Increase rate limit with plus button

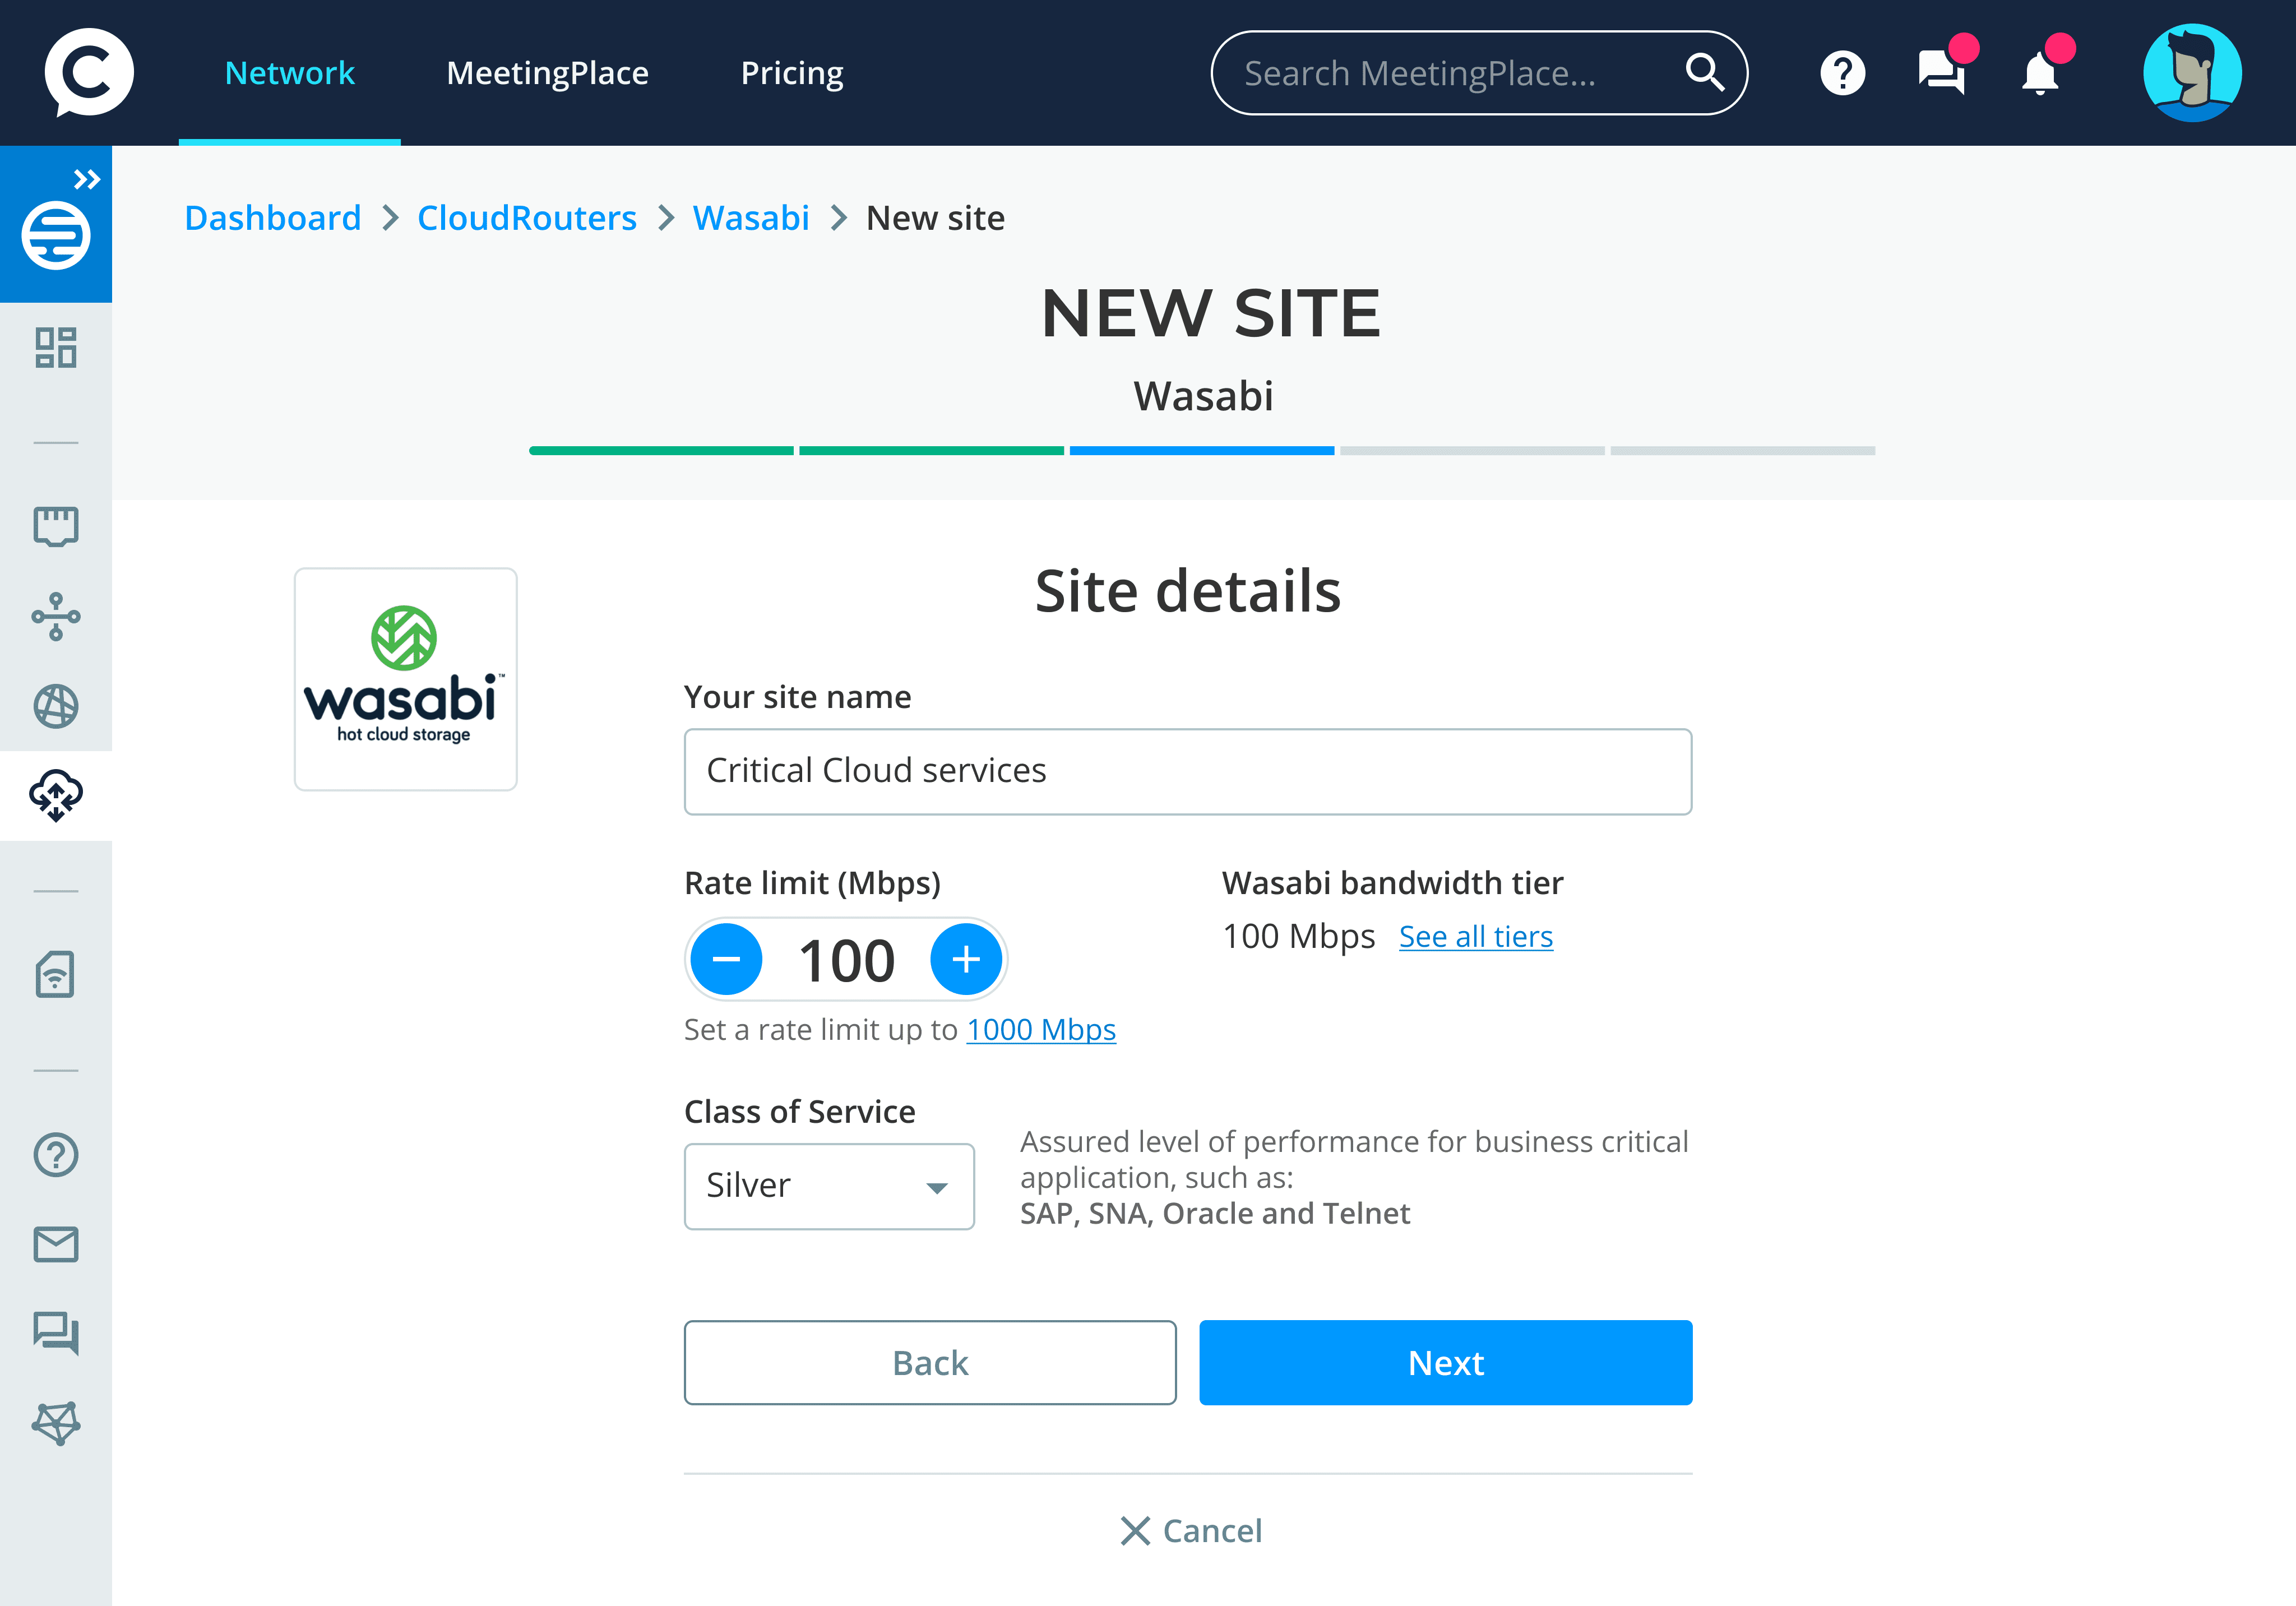pos(965,959)
